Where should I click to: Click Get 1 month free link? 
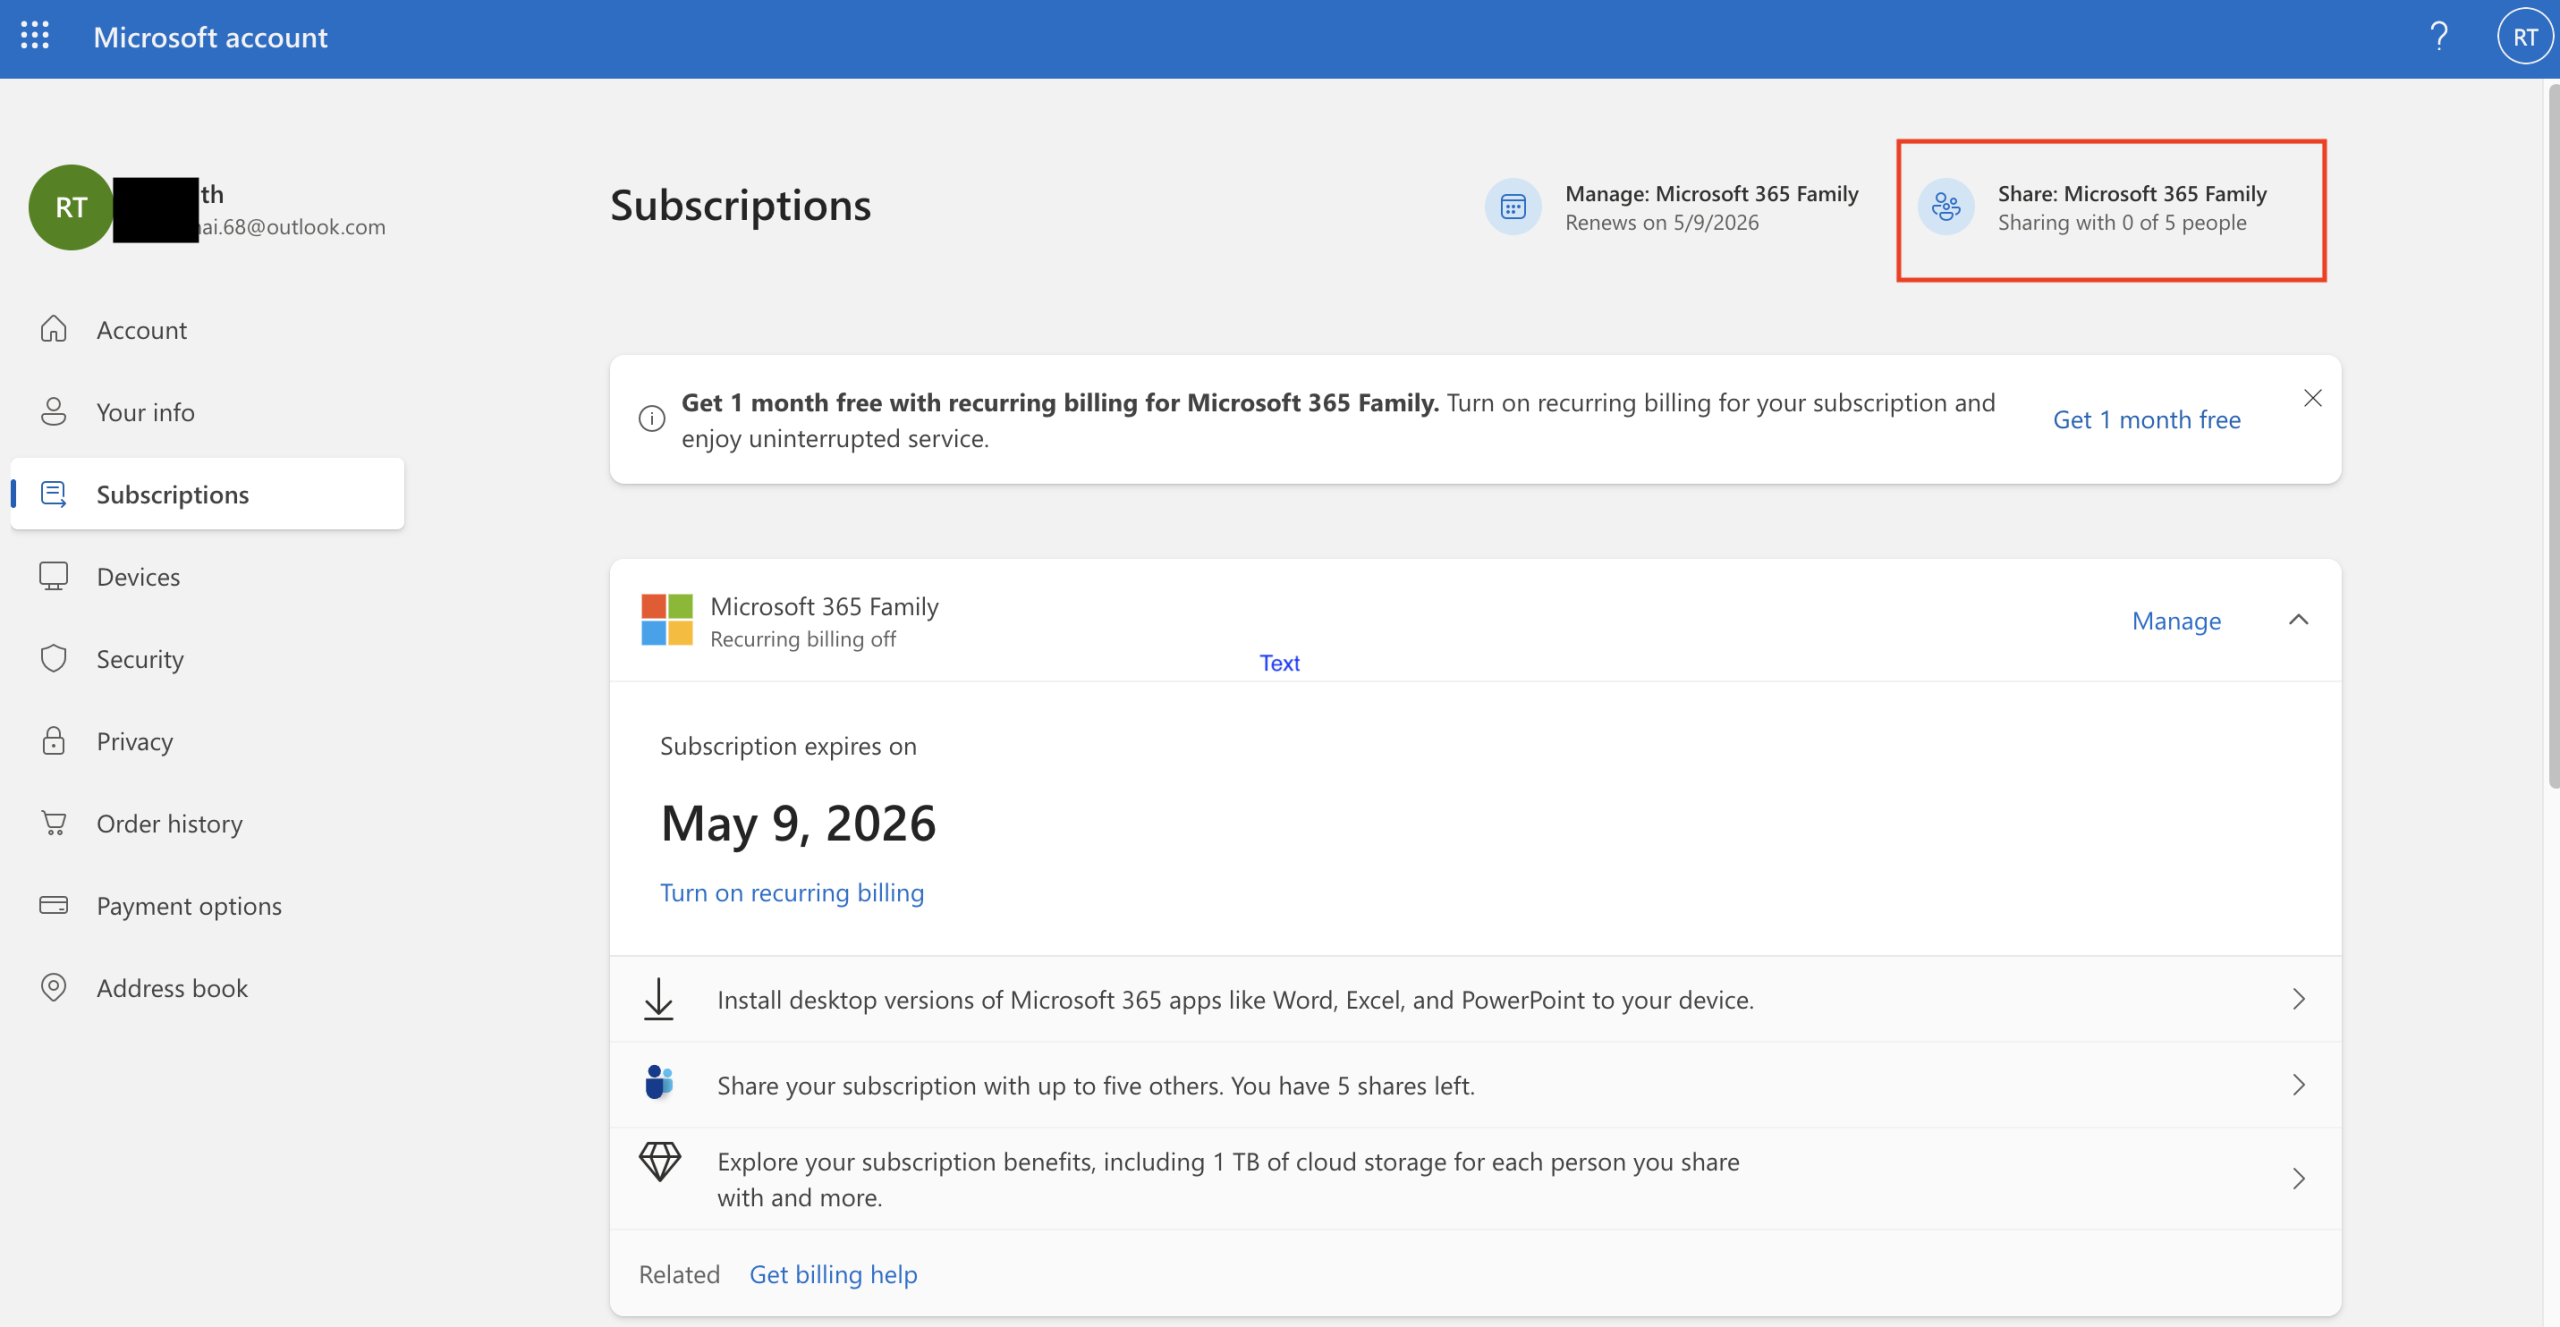point(2146,419)
